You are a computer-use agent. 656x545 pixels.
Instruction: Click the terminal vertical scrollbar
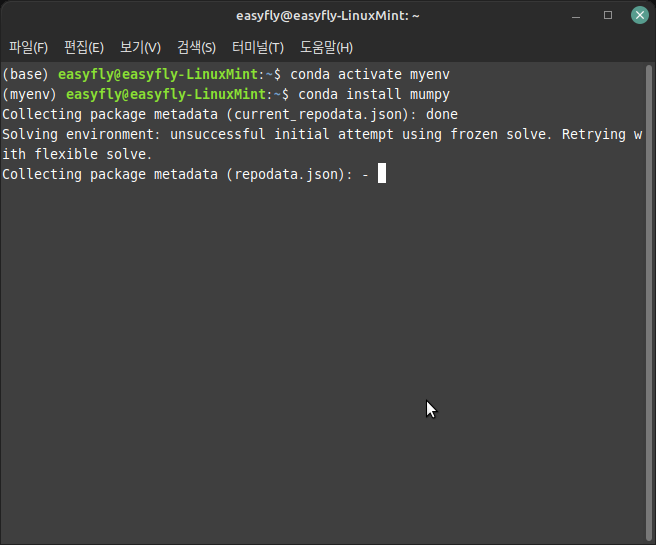coord(649,301)
